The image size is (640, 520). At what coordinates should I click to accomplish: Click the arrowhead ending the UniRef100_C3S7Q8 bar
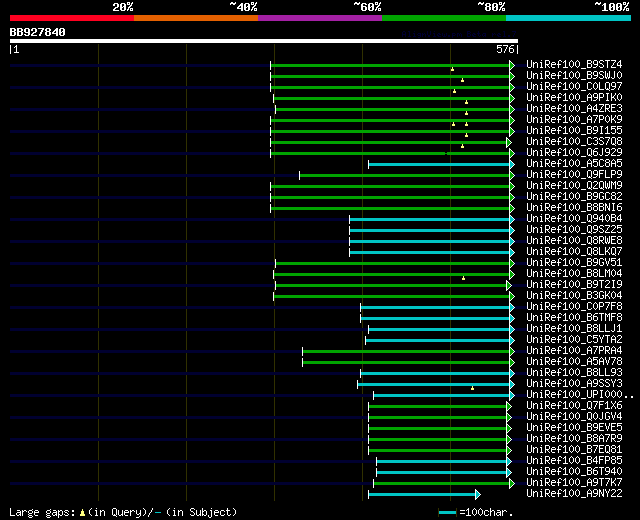(x=509, y=142)
